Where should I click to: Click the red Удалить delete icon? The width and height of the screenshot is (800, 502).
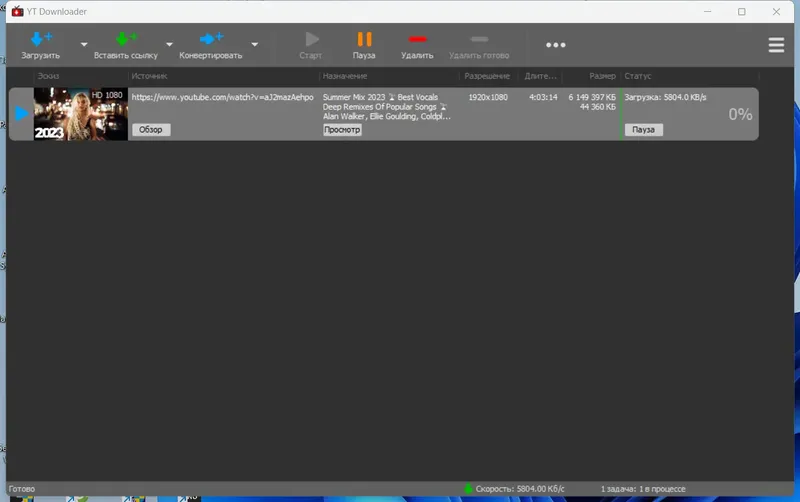point(417,39)
